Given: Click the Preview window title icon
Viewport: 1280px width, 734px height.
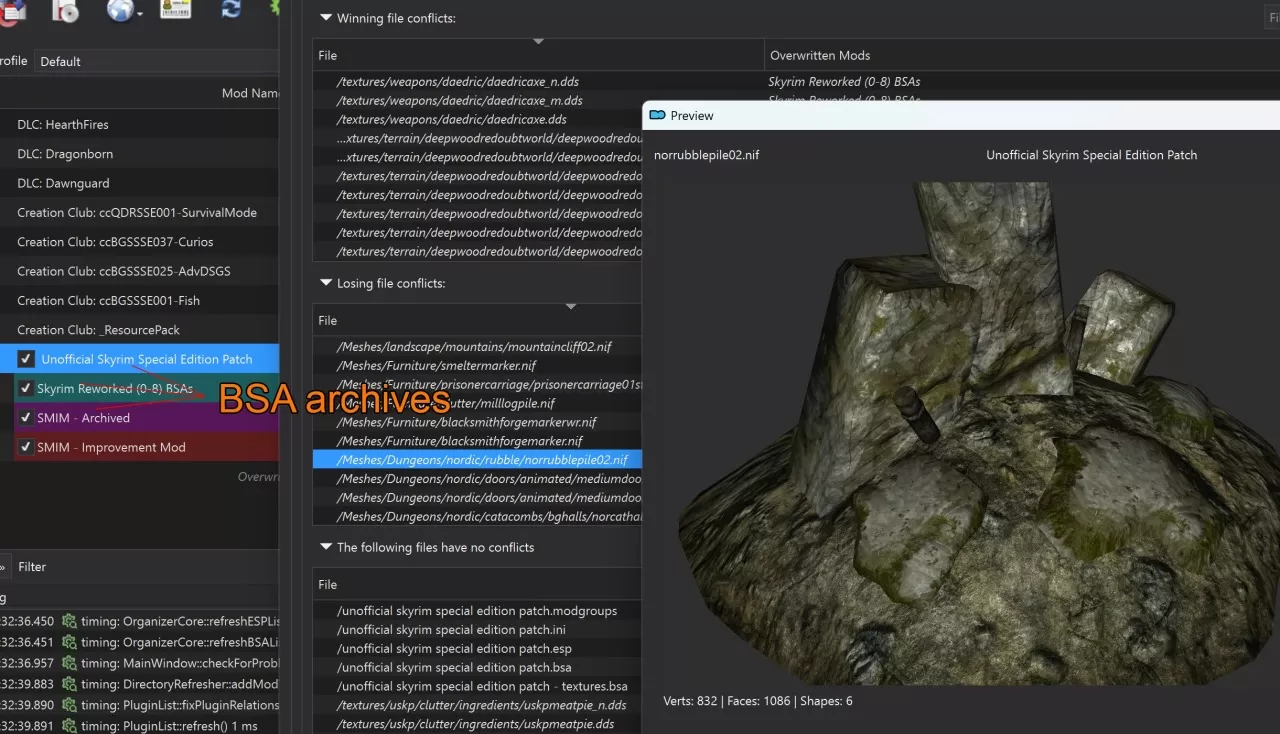Looking at the screenshot, I should (x=657, y=115).
